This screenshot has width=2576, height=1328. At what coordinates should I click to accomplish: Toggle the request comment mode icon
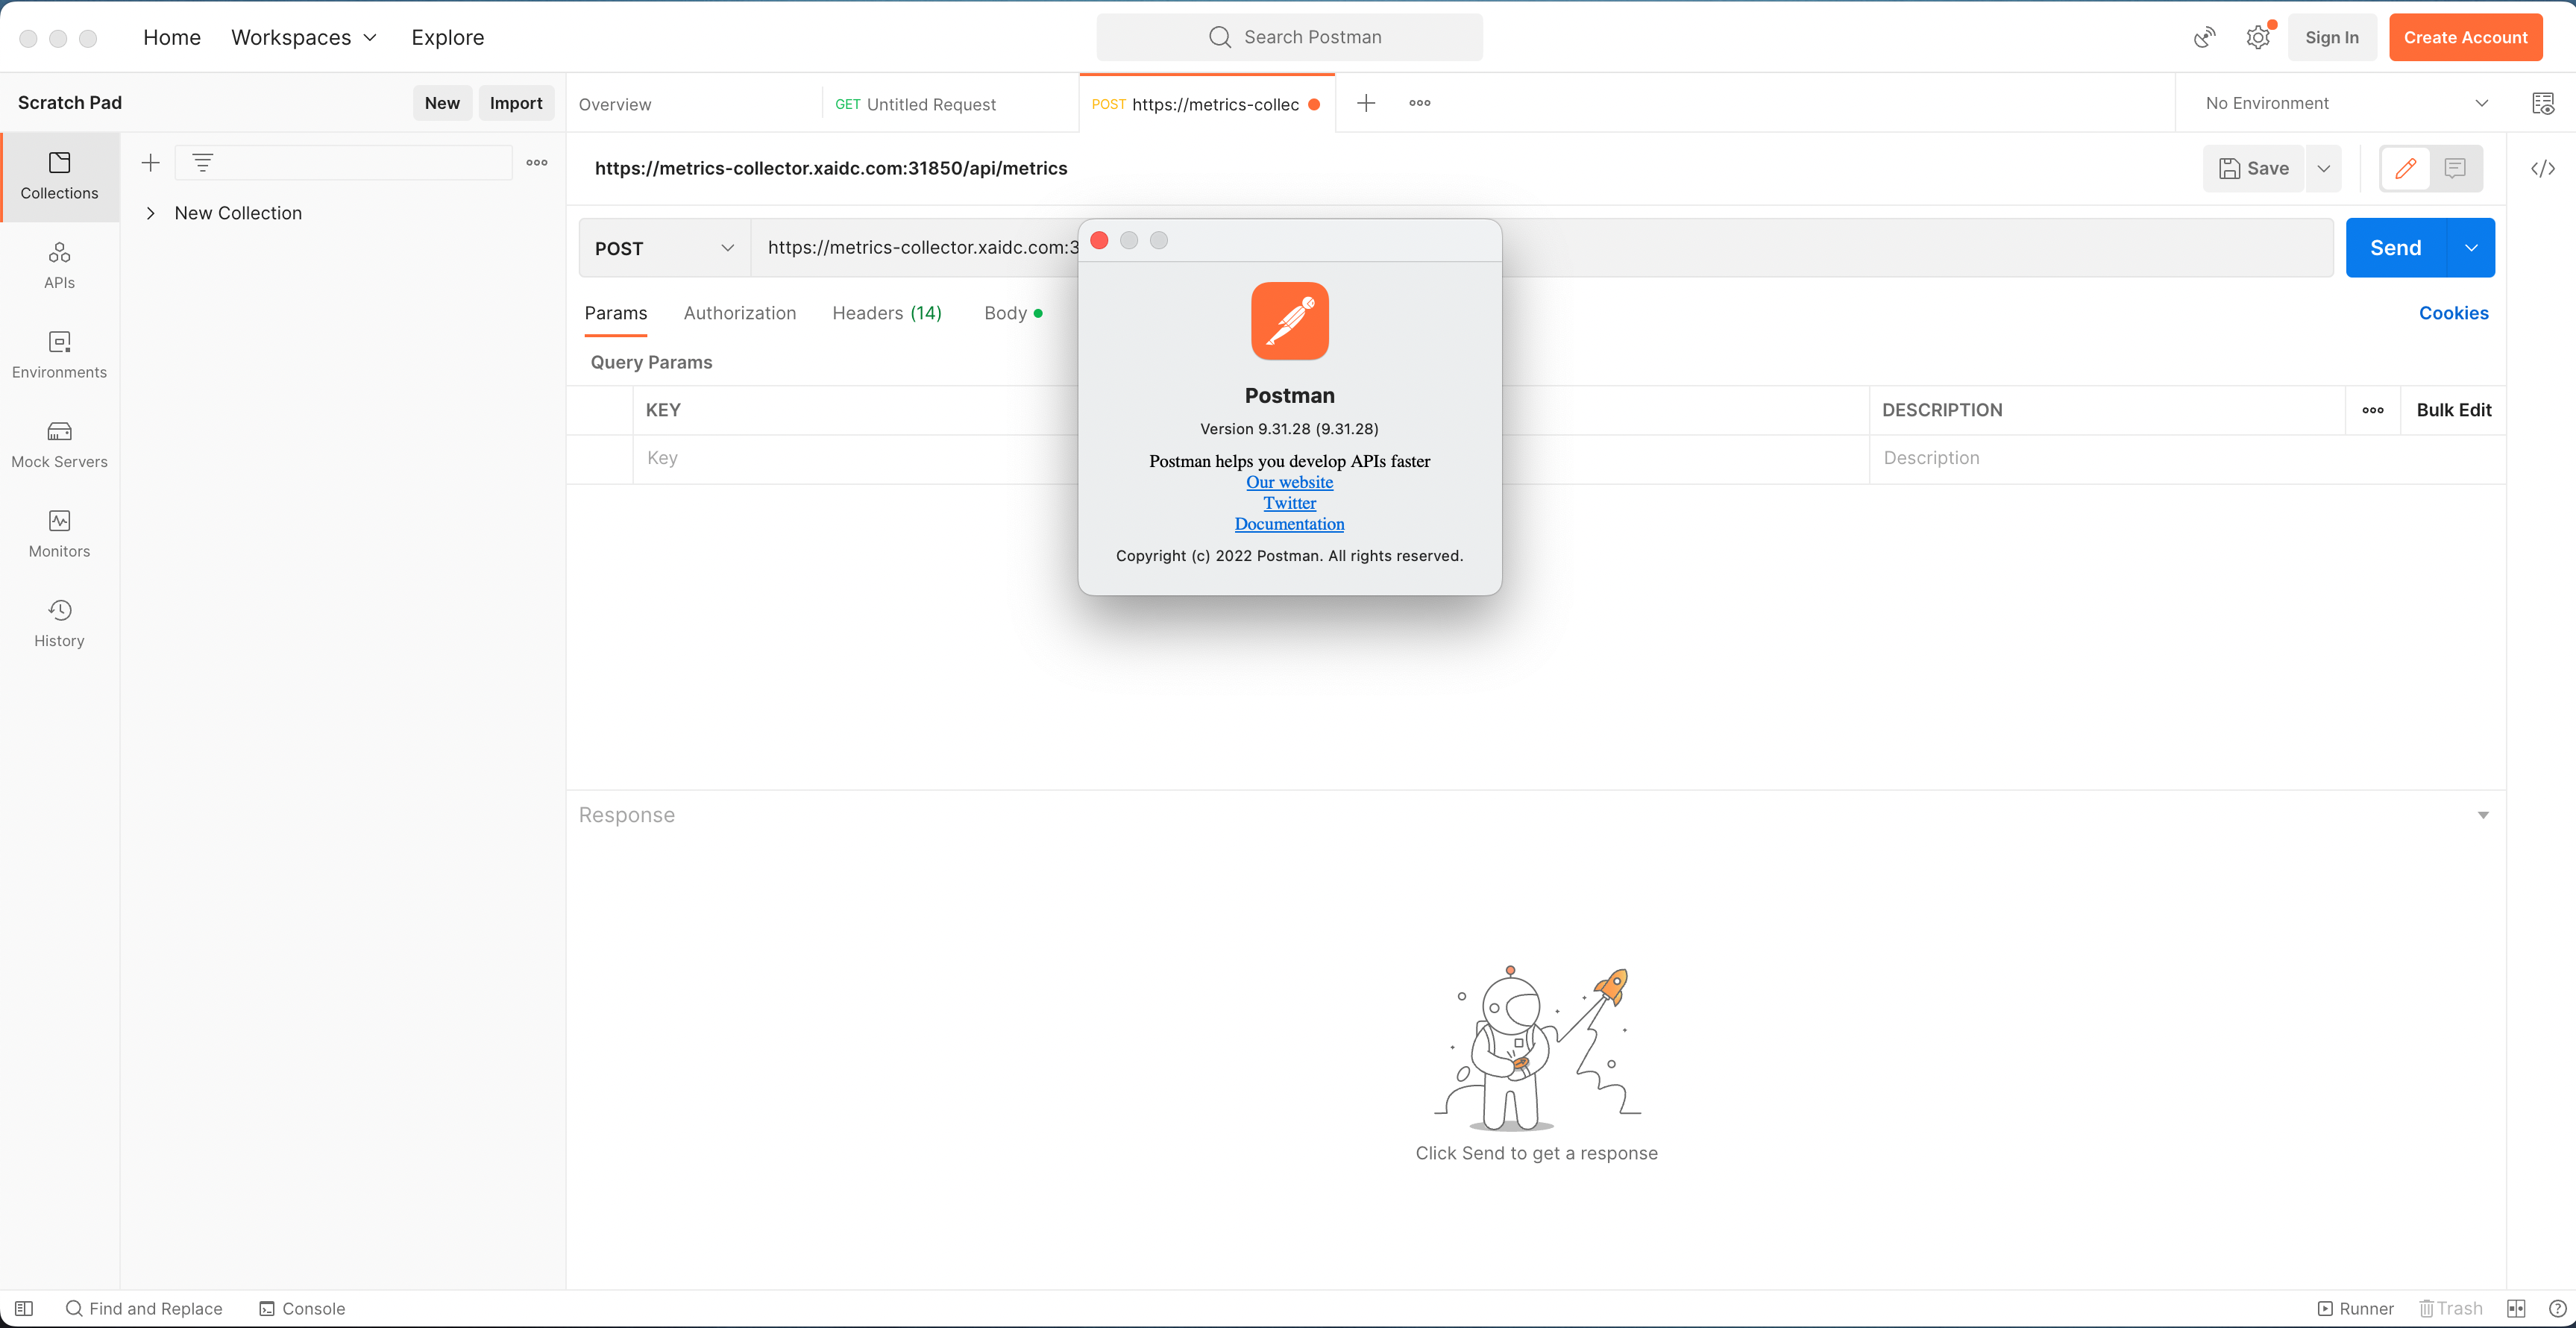[x=2454, y=168]
